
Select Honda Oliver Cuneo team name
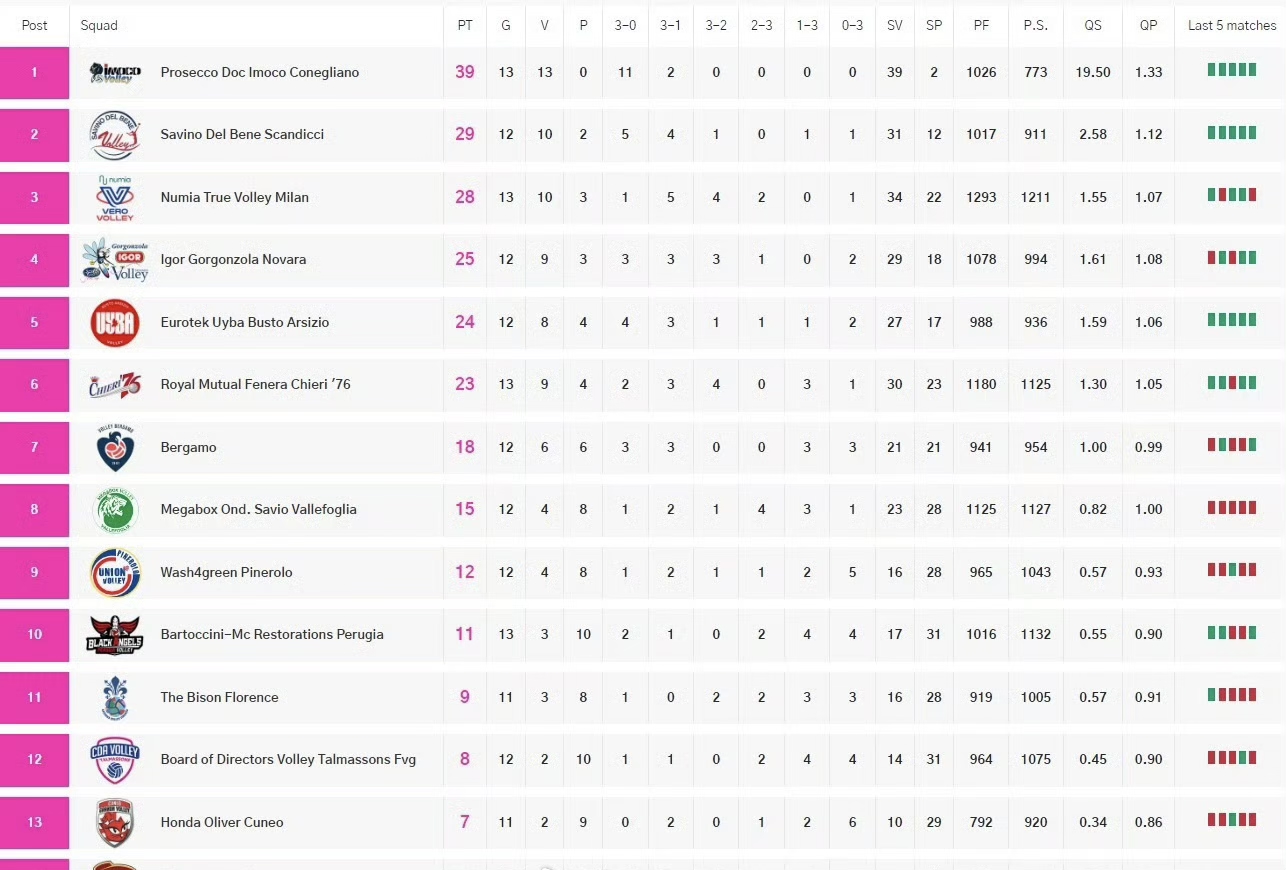coord(222,822)
